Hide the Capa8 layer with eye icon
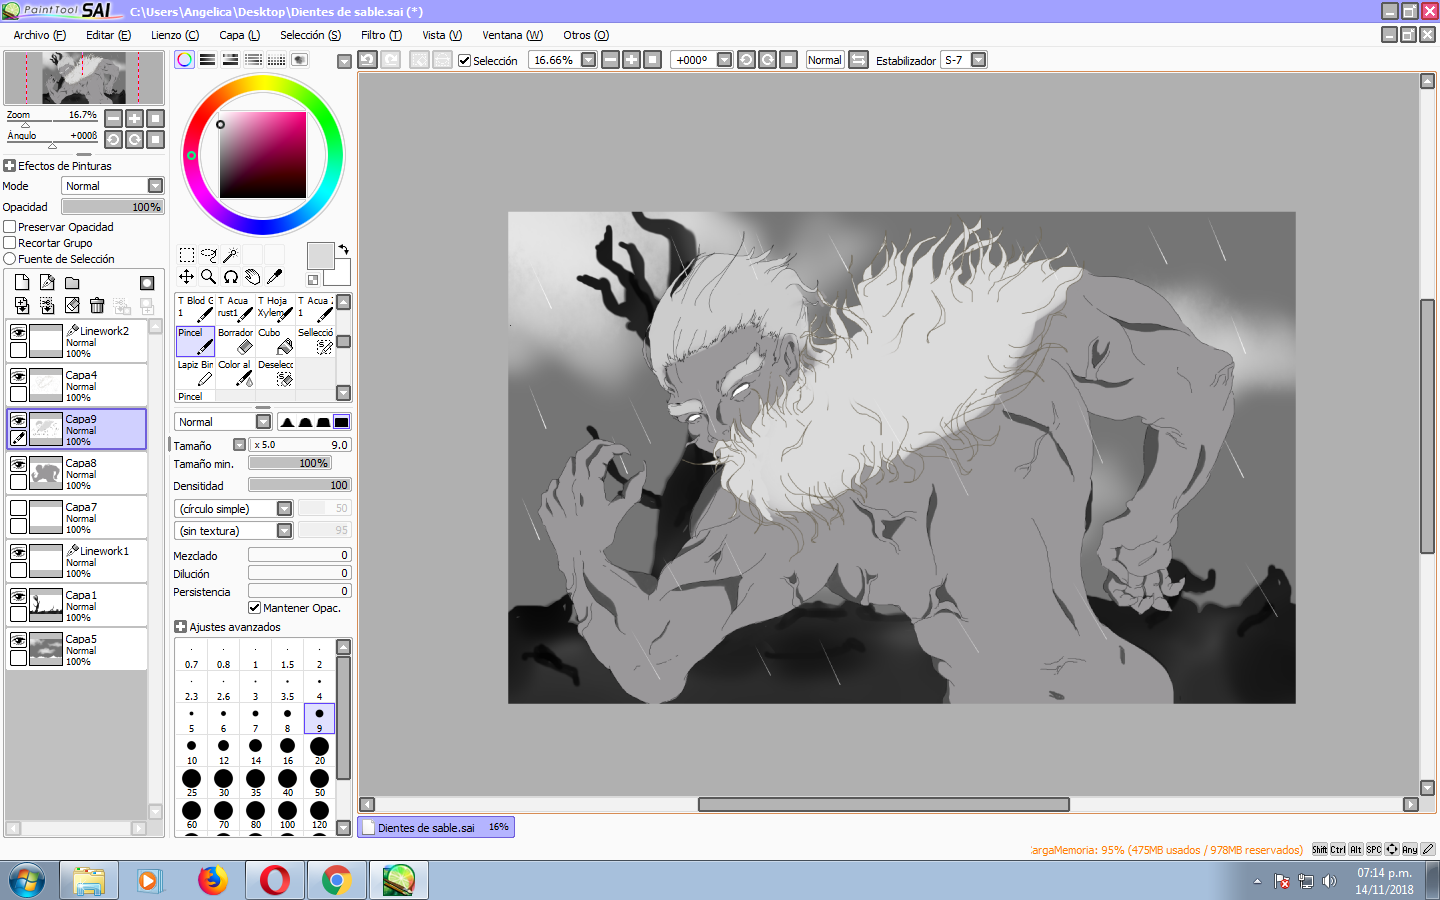The width and height of the screenshot is (1440, 900). pyautogui.click(x=18, y=464)
